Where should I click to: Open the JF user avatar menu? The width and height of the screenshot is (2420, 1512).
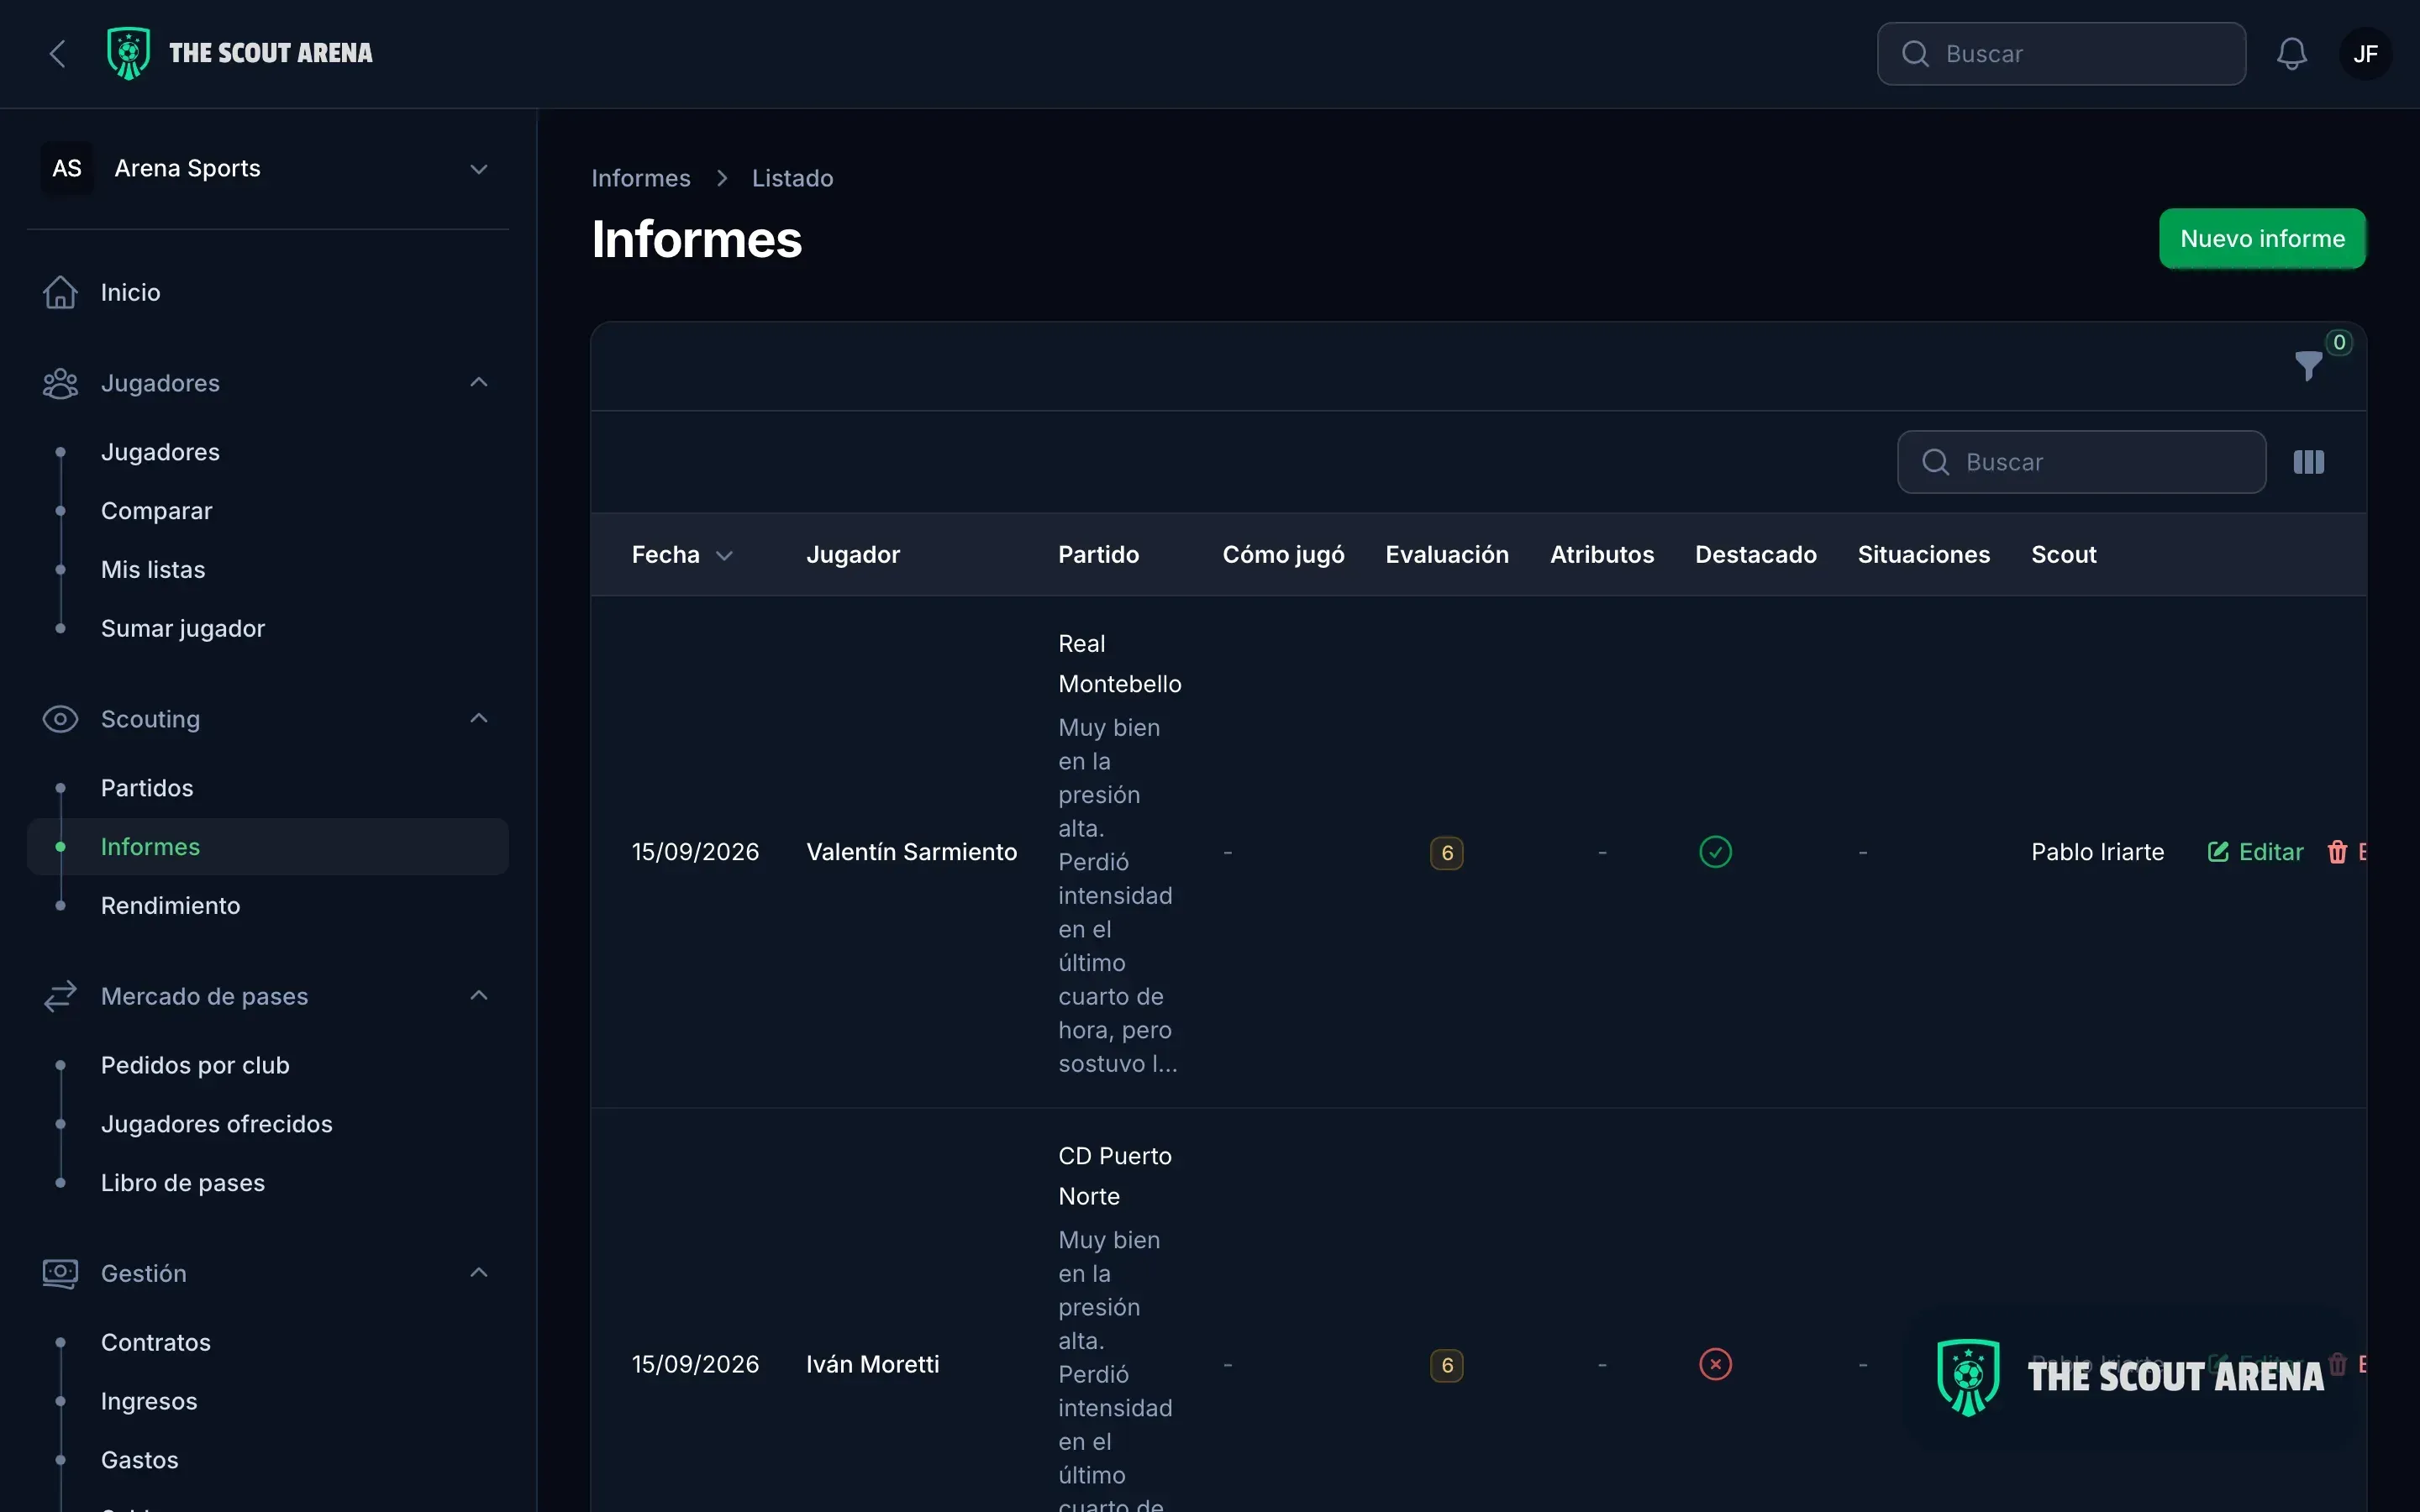2365,54
